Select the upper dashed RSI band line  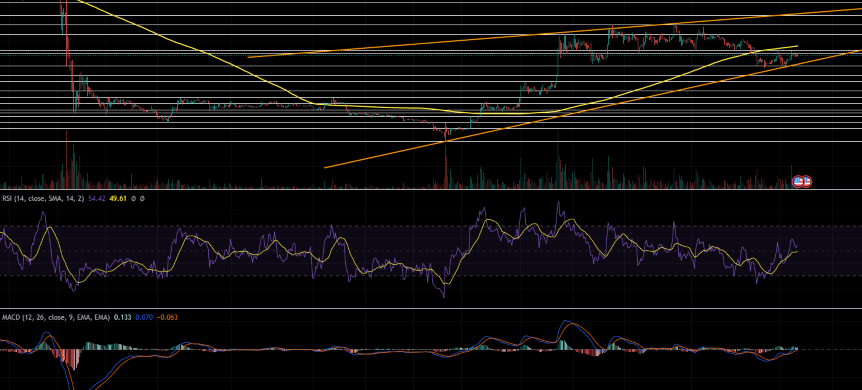coord(431,226)
